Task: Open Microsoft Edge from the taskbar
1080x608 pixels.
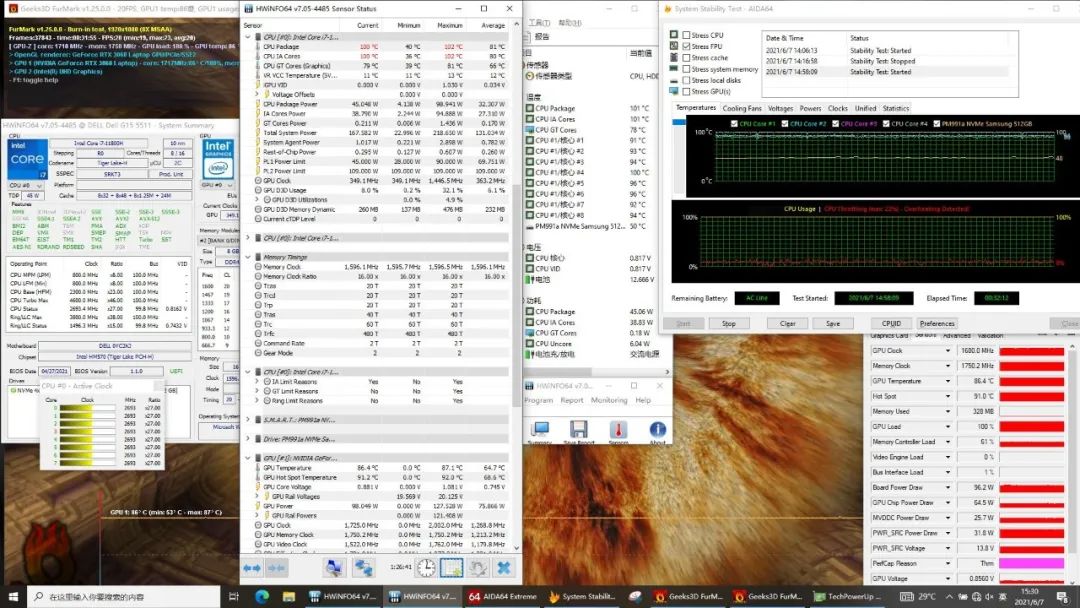Action: pyautogui.click(x=262, y=597)
